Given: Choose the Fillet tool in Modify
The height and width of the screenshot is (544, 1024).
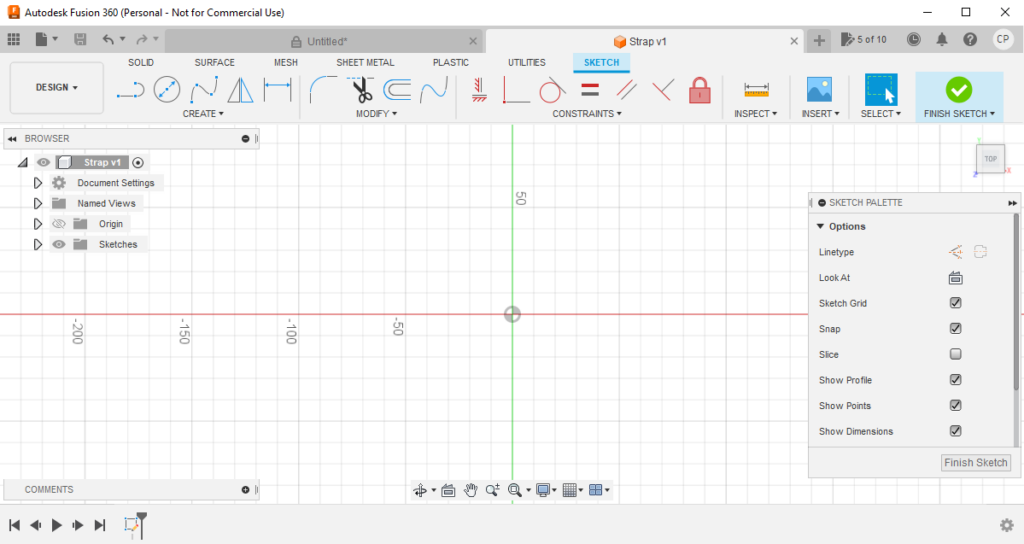Looking at the screenshot, I should pyautogui.click(x=323, y=91).
